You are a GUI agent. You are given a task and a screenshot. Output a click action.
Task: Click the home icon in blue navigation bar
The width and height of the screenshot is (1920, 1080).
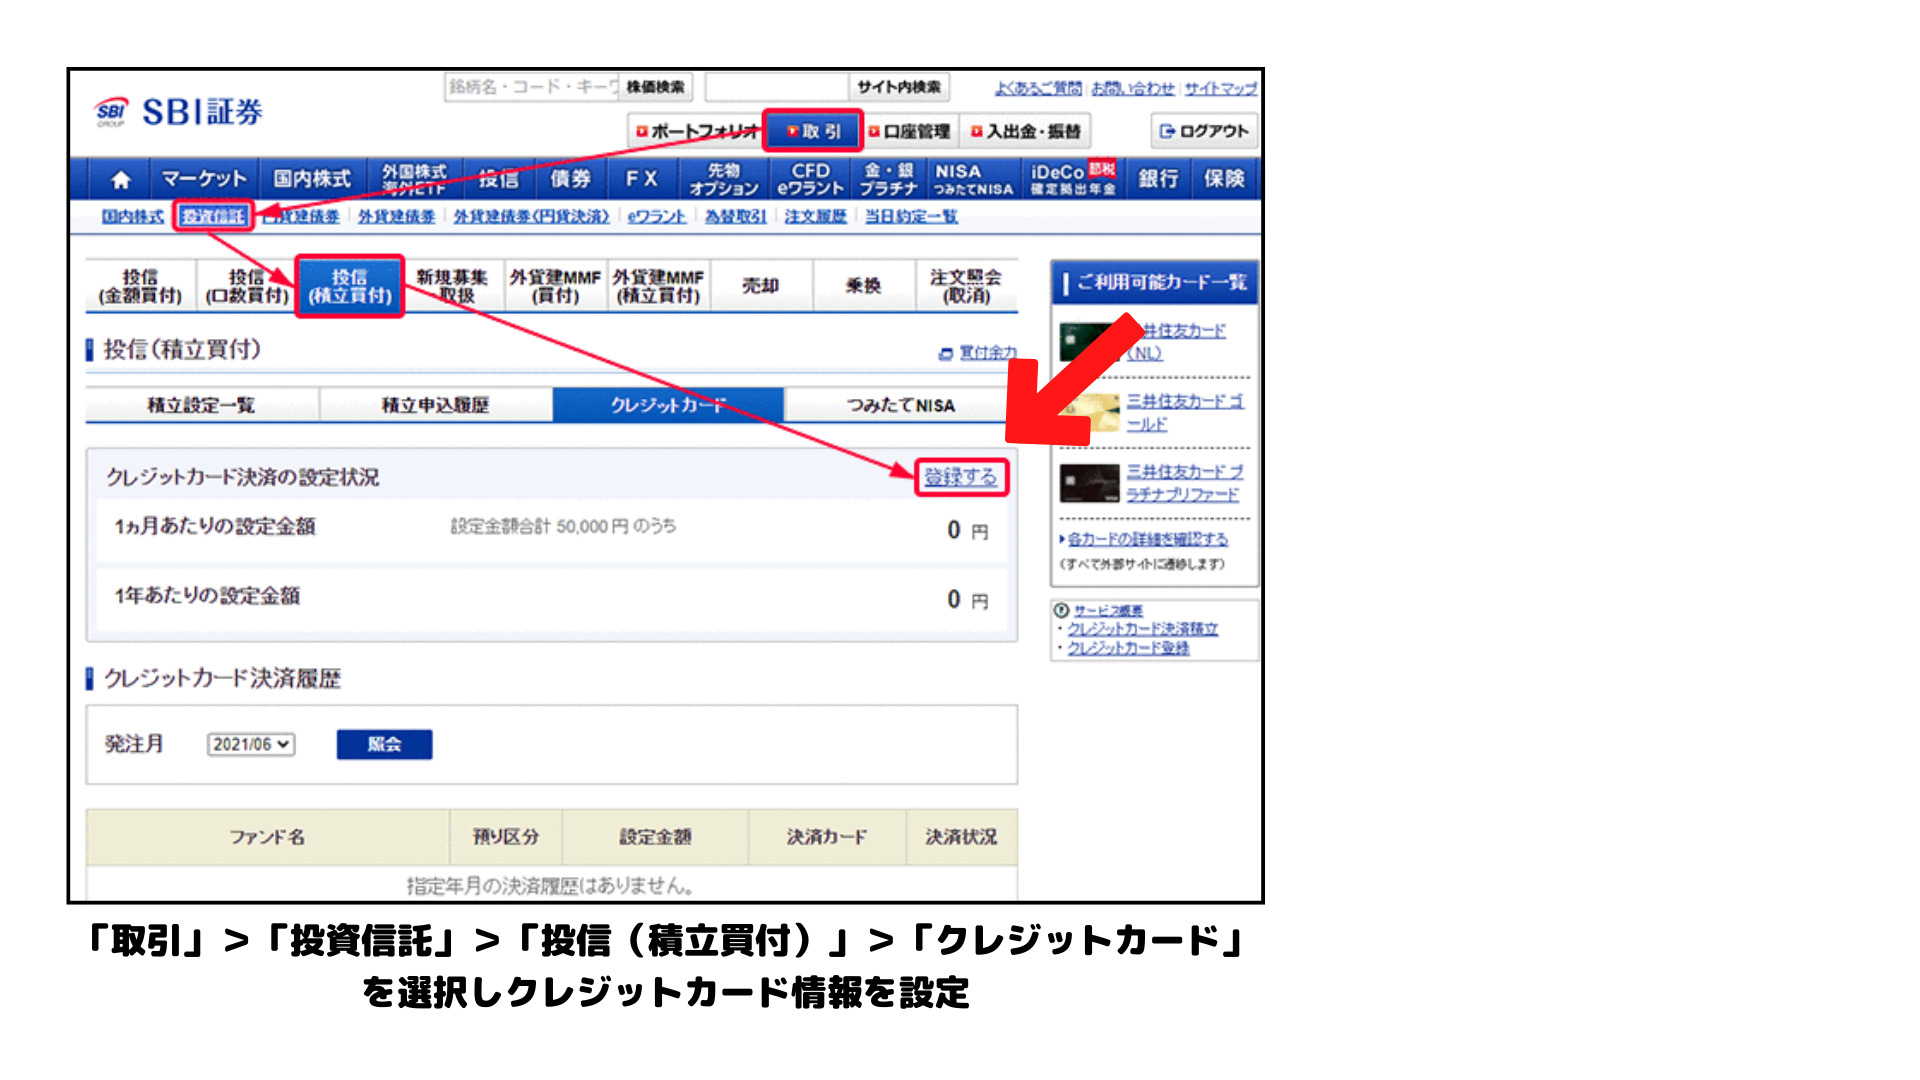coord(120,179)
